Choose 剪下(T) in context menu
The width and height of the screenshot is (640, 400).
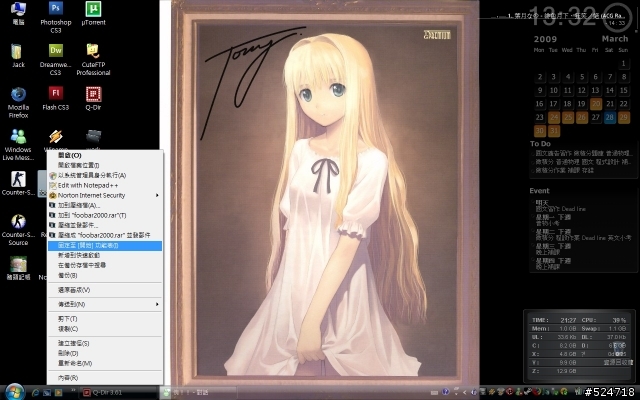pyautogui.click(x=105, y=319)
